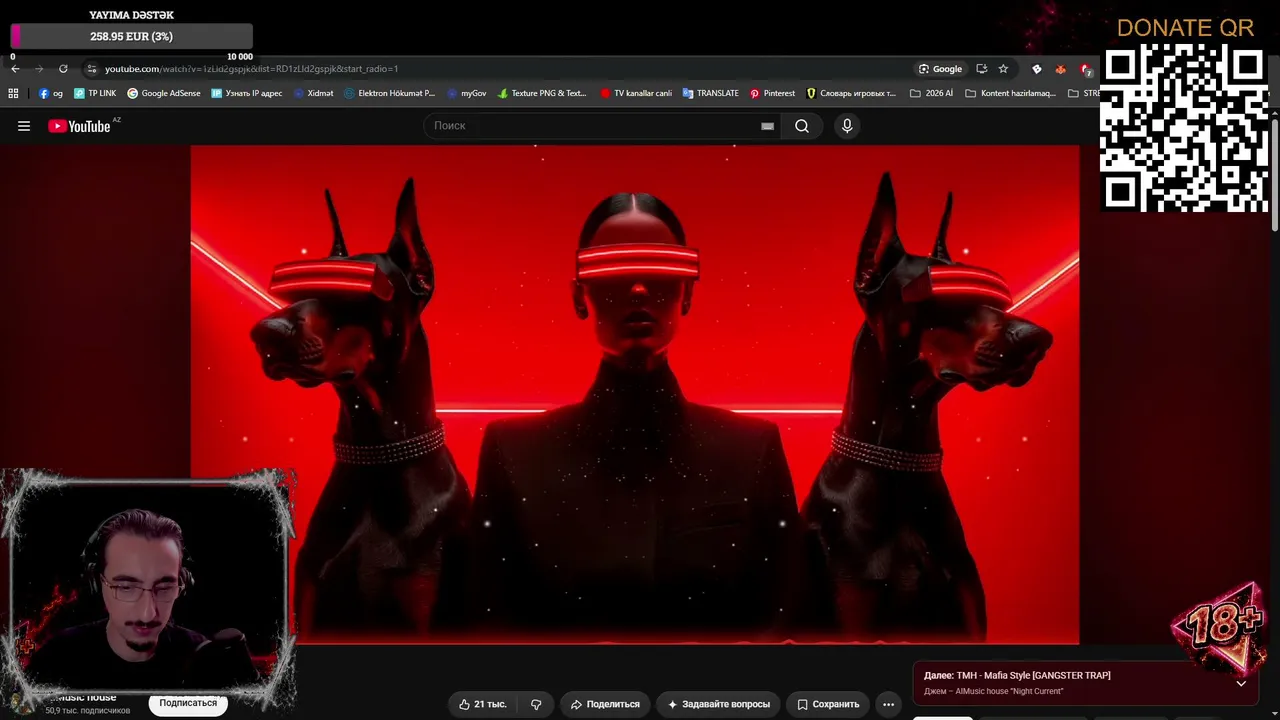Screen dimensions: 1280x720
Task: Click the TMH - Mafia Style next title
Action: pyautogui.click(x=1033, y=675)
